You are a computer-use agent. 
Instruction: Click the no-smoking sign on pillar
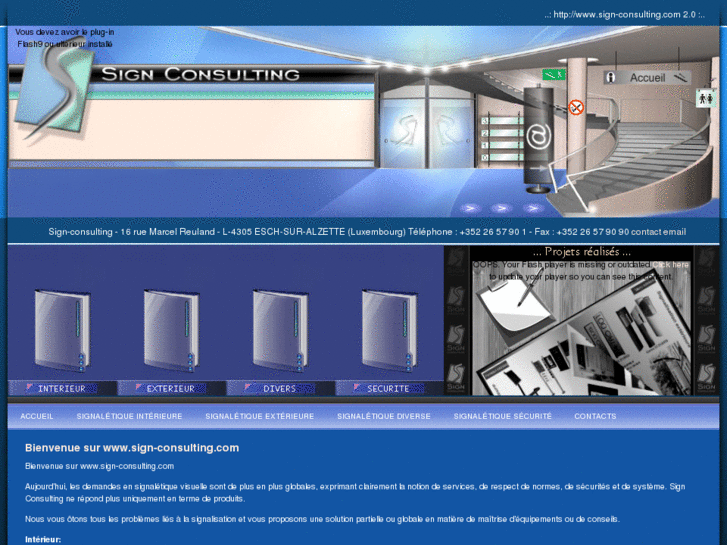coord(576,108)
